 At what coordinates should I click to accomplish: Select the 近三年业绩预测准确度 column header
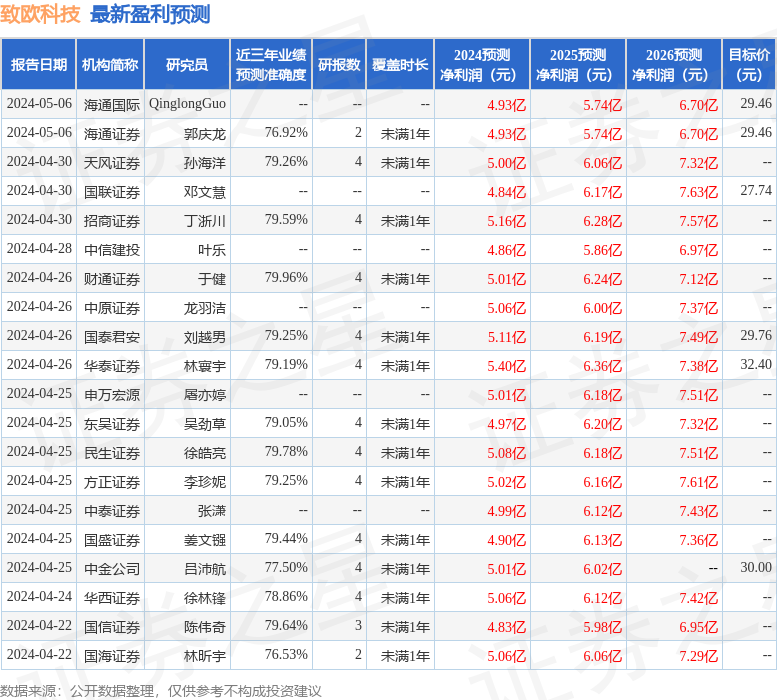[x=271, y=64]
